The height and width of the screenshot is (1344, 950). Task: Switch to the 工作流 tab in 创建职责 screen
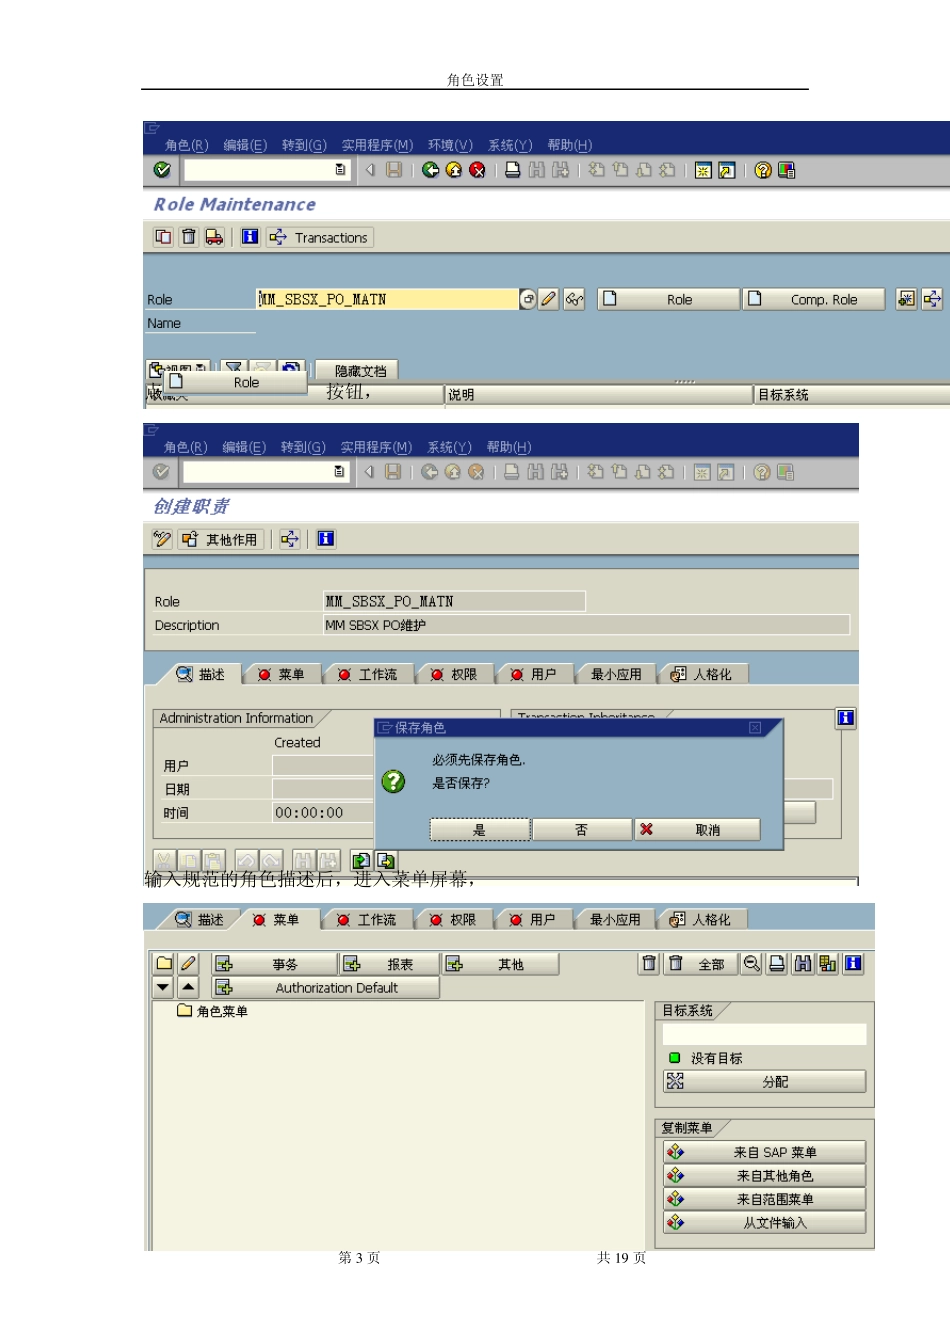(368, 674)
